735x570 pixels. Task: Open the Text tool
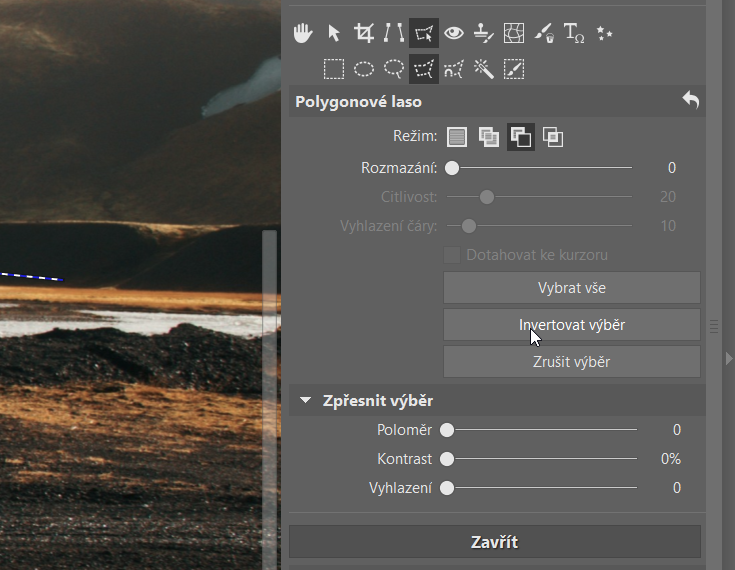tap(574, 34)
